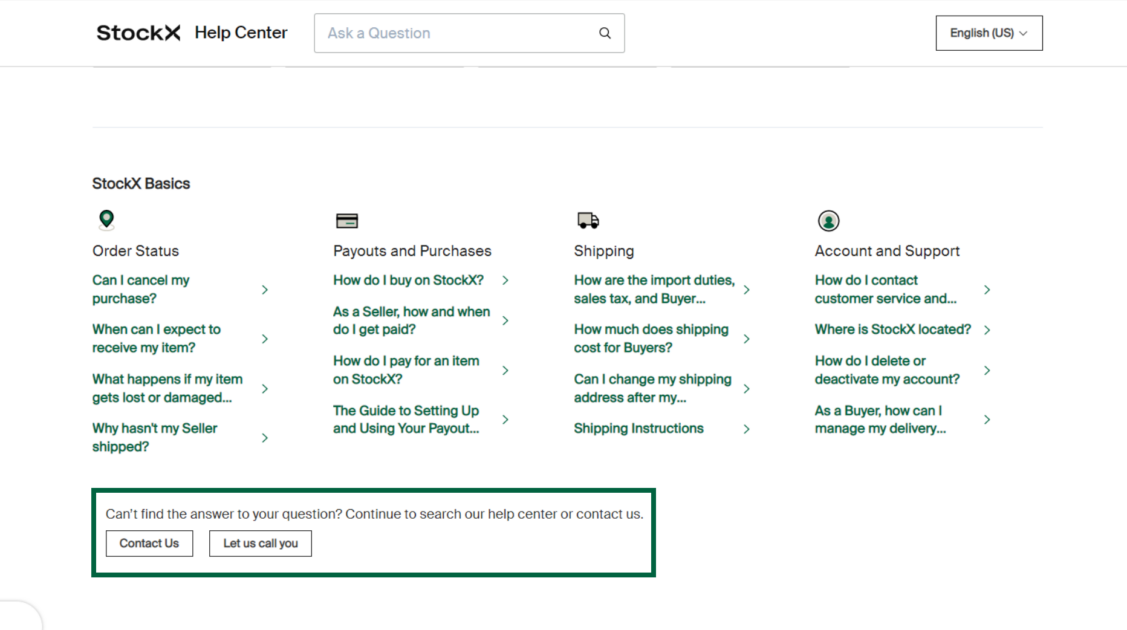Click the Payouts and Purchases card icon
This screenshot has width=1127, height=630.
click(347, 221)
